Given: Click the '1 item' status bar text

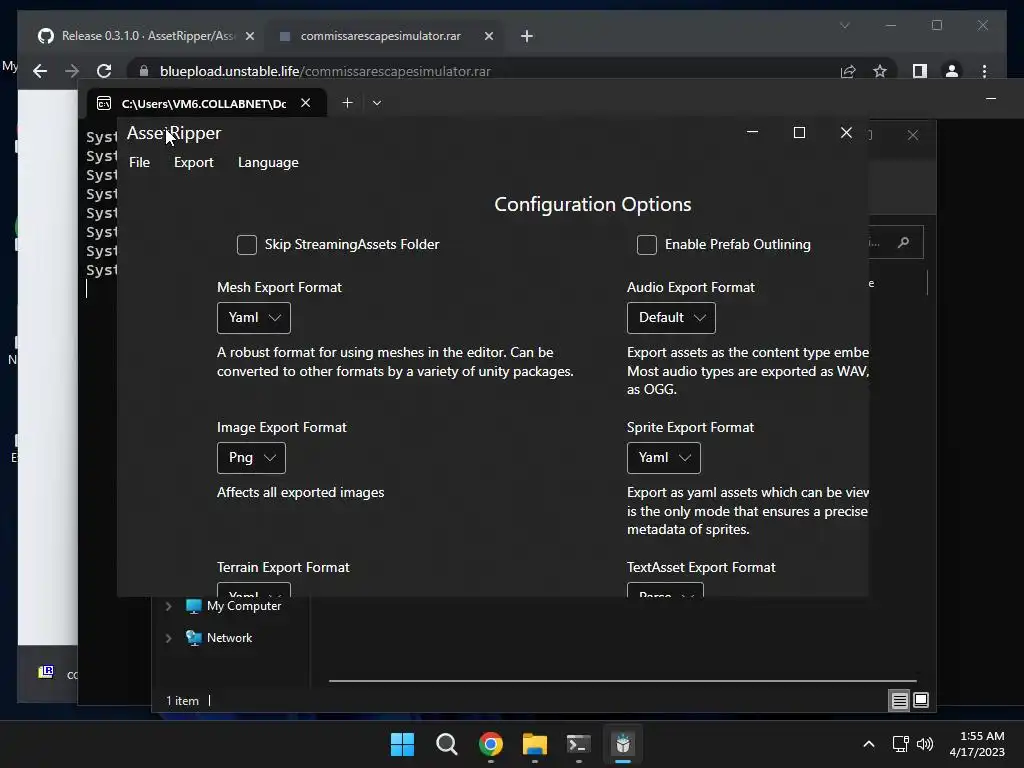Looking at the screenshot, I should click(x=182, y=701).
